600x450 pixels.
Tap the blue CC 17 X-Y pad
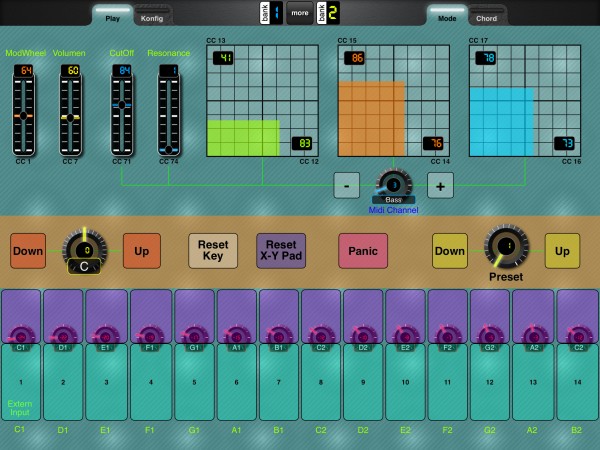coord(525,101)
